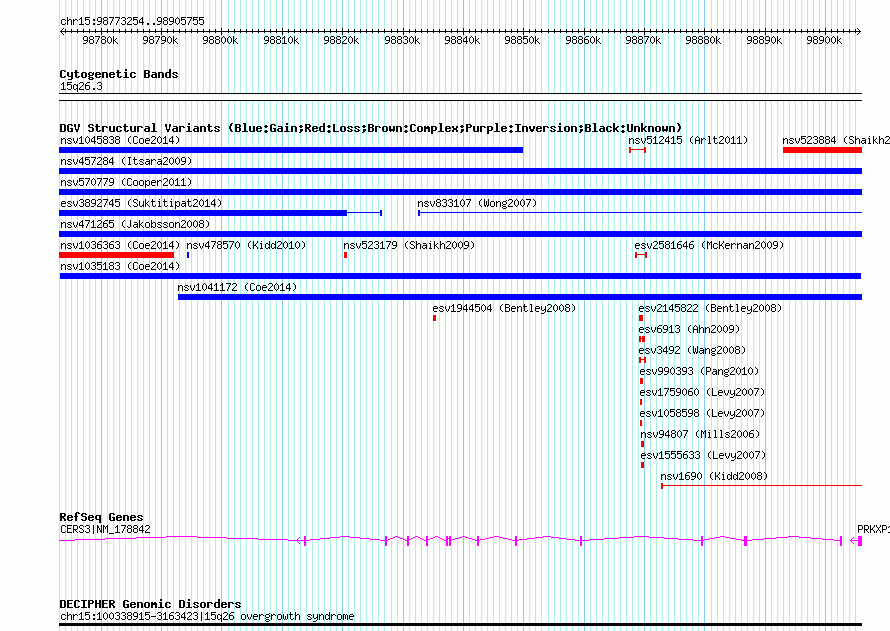
Task: Click the nsv1036363 (Coe2014) red loss bar
Action: click(x=116, y=255)
